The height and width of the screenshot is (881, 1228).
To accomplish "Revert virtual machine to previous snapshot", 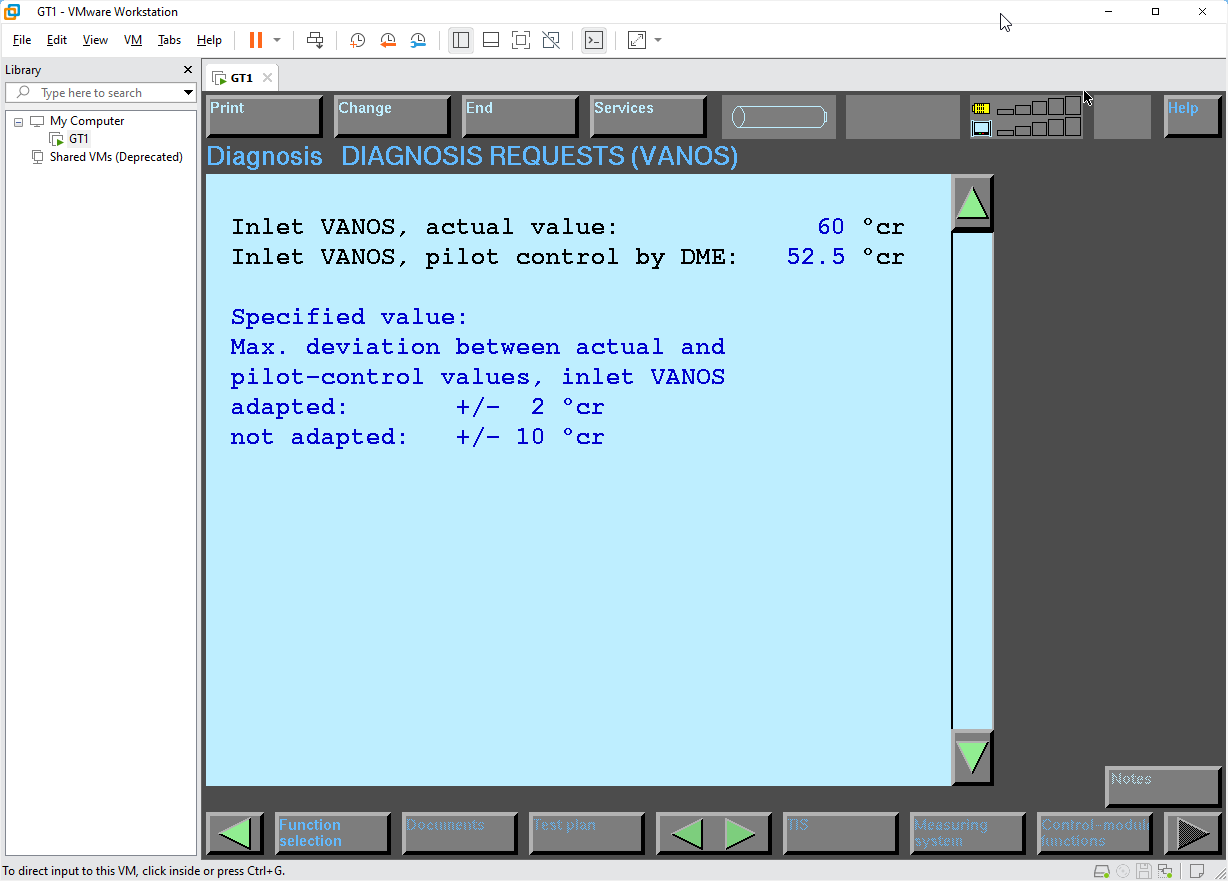I will pyautogui.click(x=388, y=40).
